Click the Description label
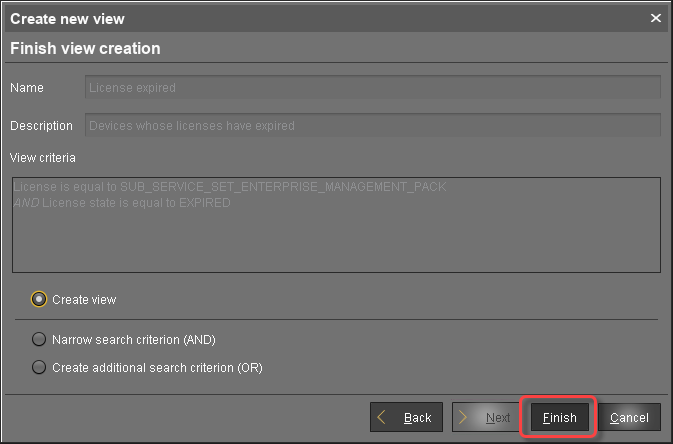 41,126
